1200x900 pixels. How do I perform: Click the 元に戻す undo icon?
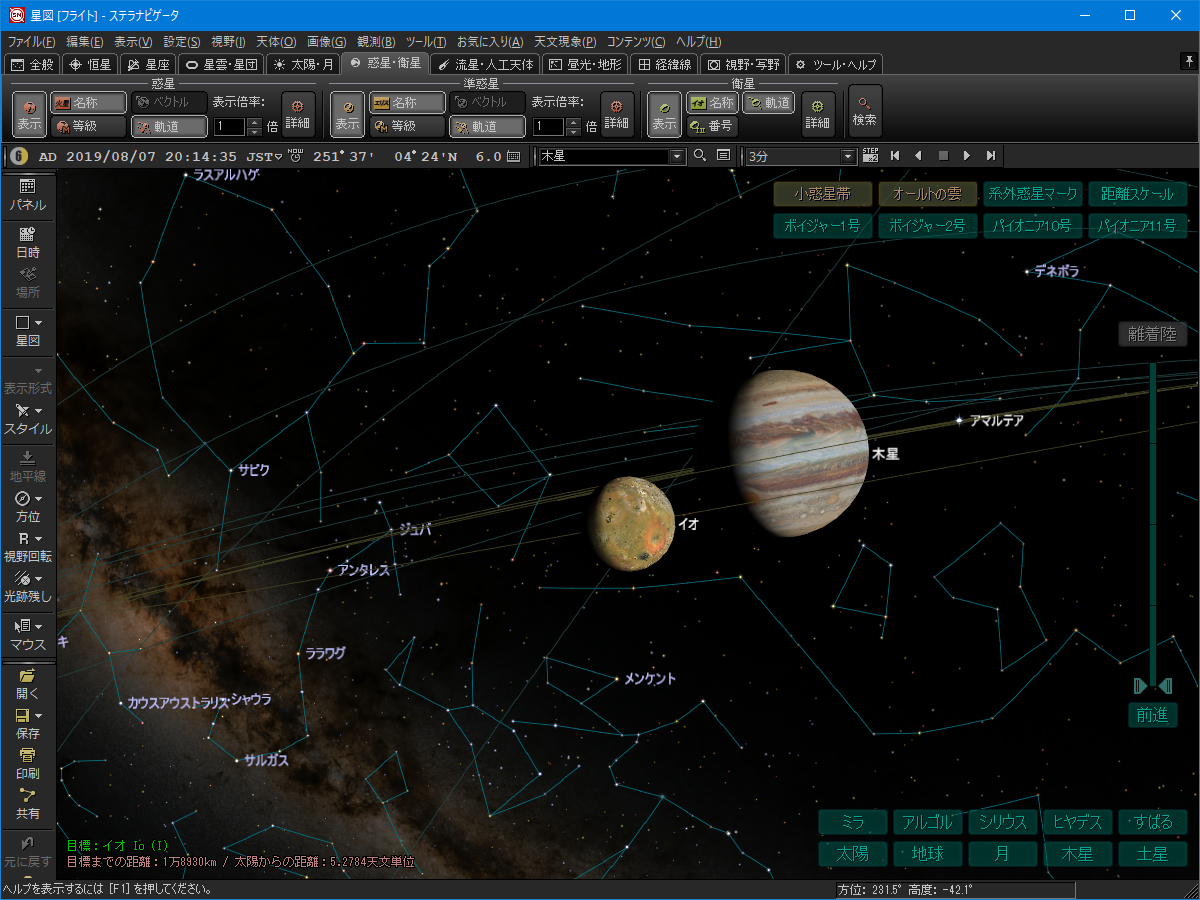coord(27,850)
